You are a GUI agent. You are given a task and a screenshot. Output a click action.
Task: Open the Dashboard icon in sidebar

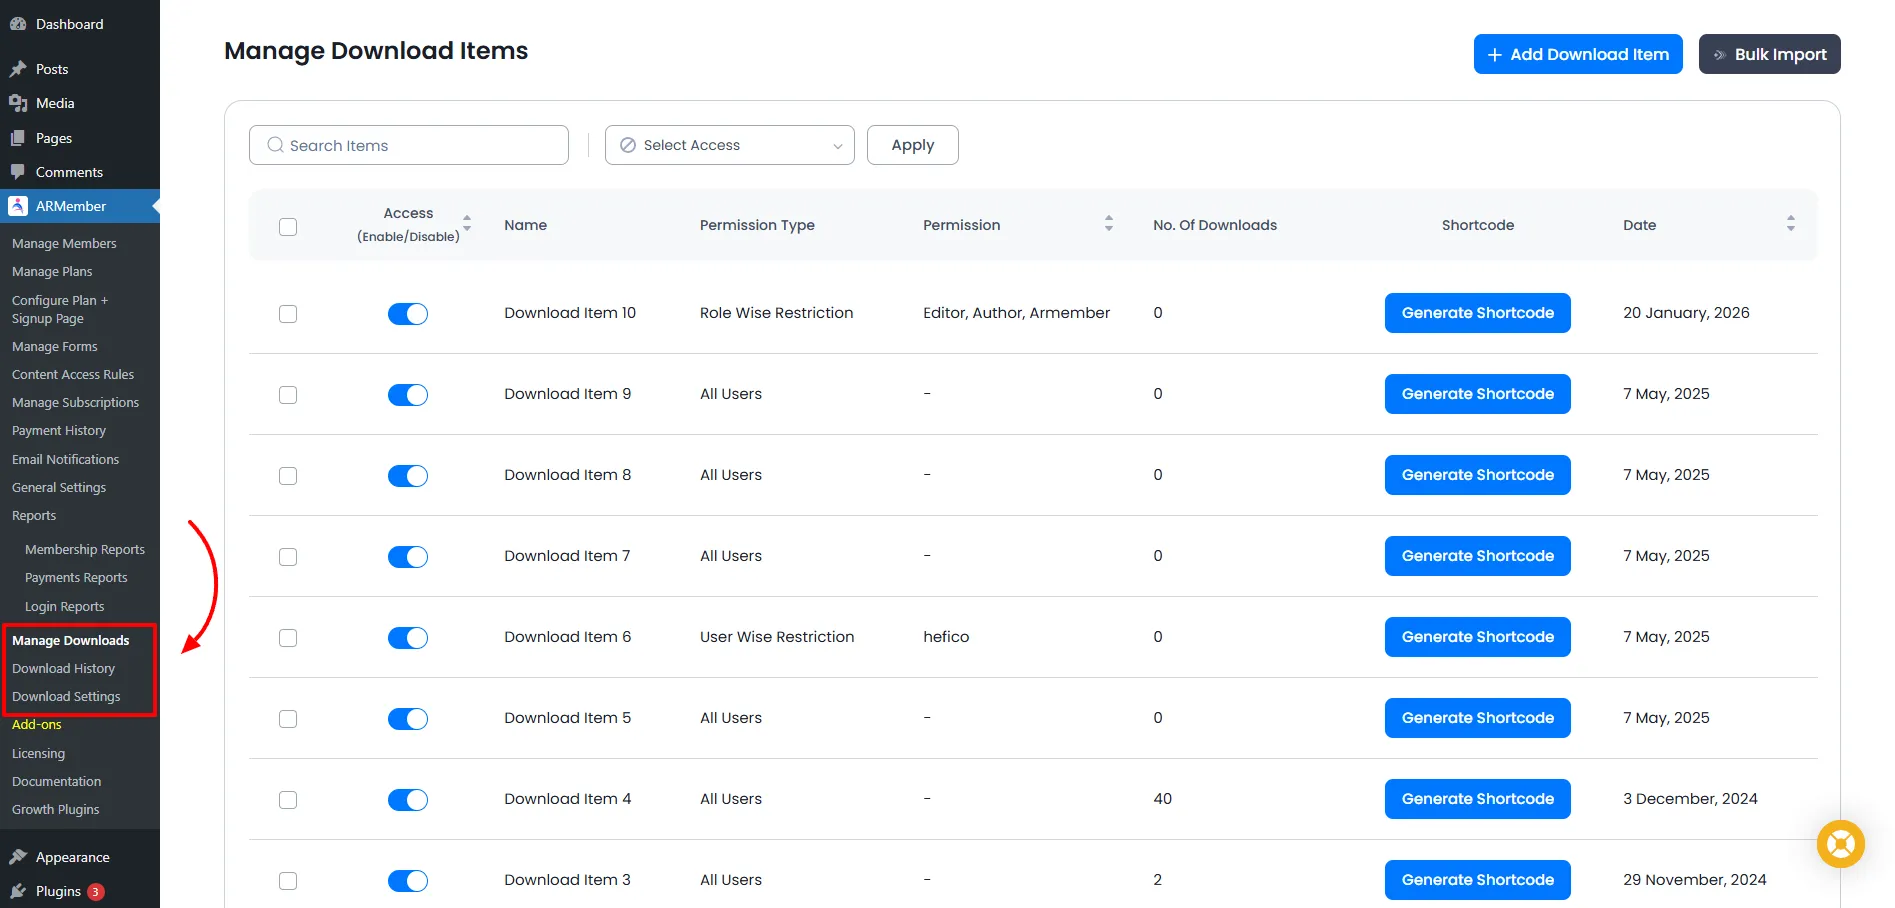(18, 23)
